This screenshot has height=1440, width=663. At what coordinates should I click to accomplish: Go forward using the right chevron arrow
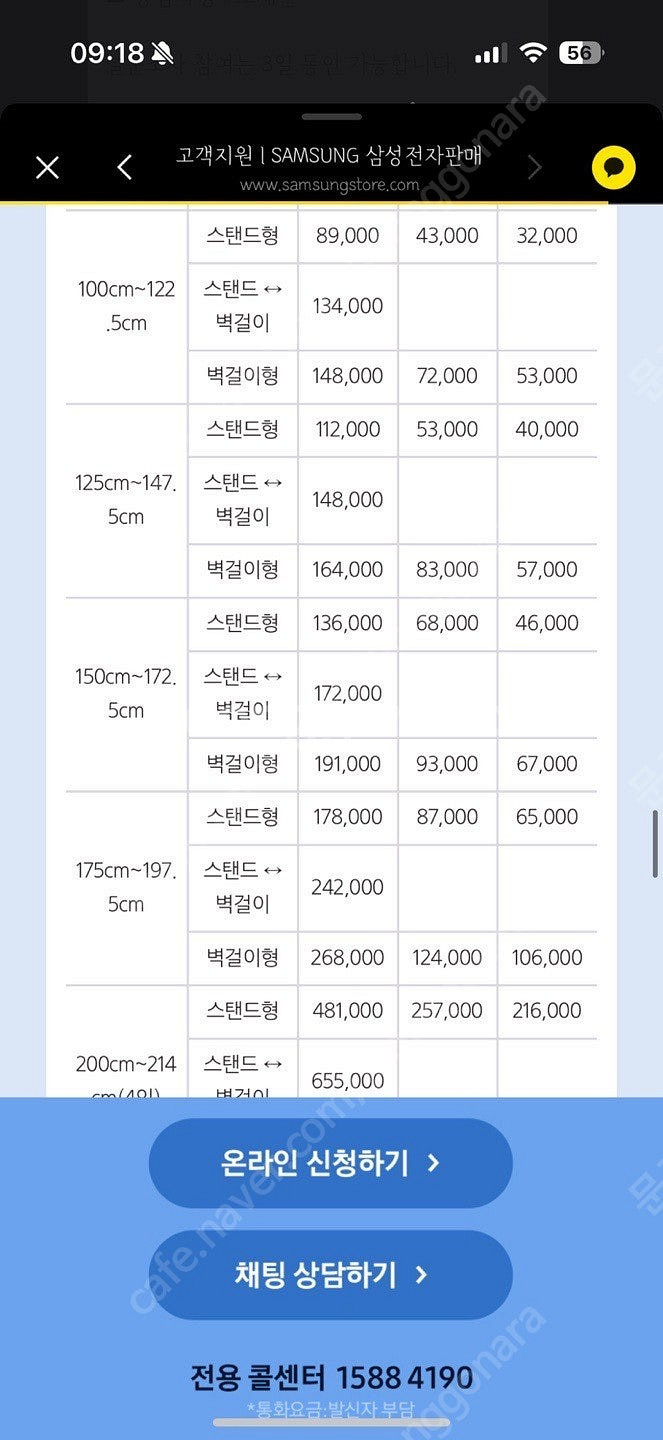tap(534, 167)
